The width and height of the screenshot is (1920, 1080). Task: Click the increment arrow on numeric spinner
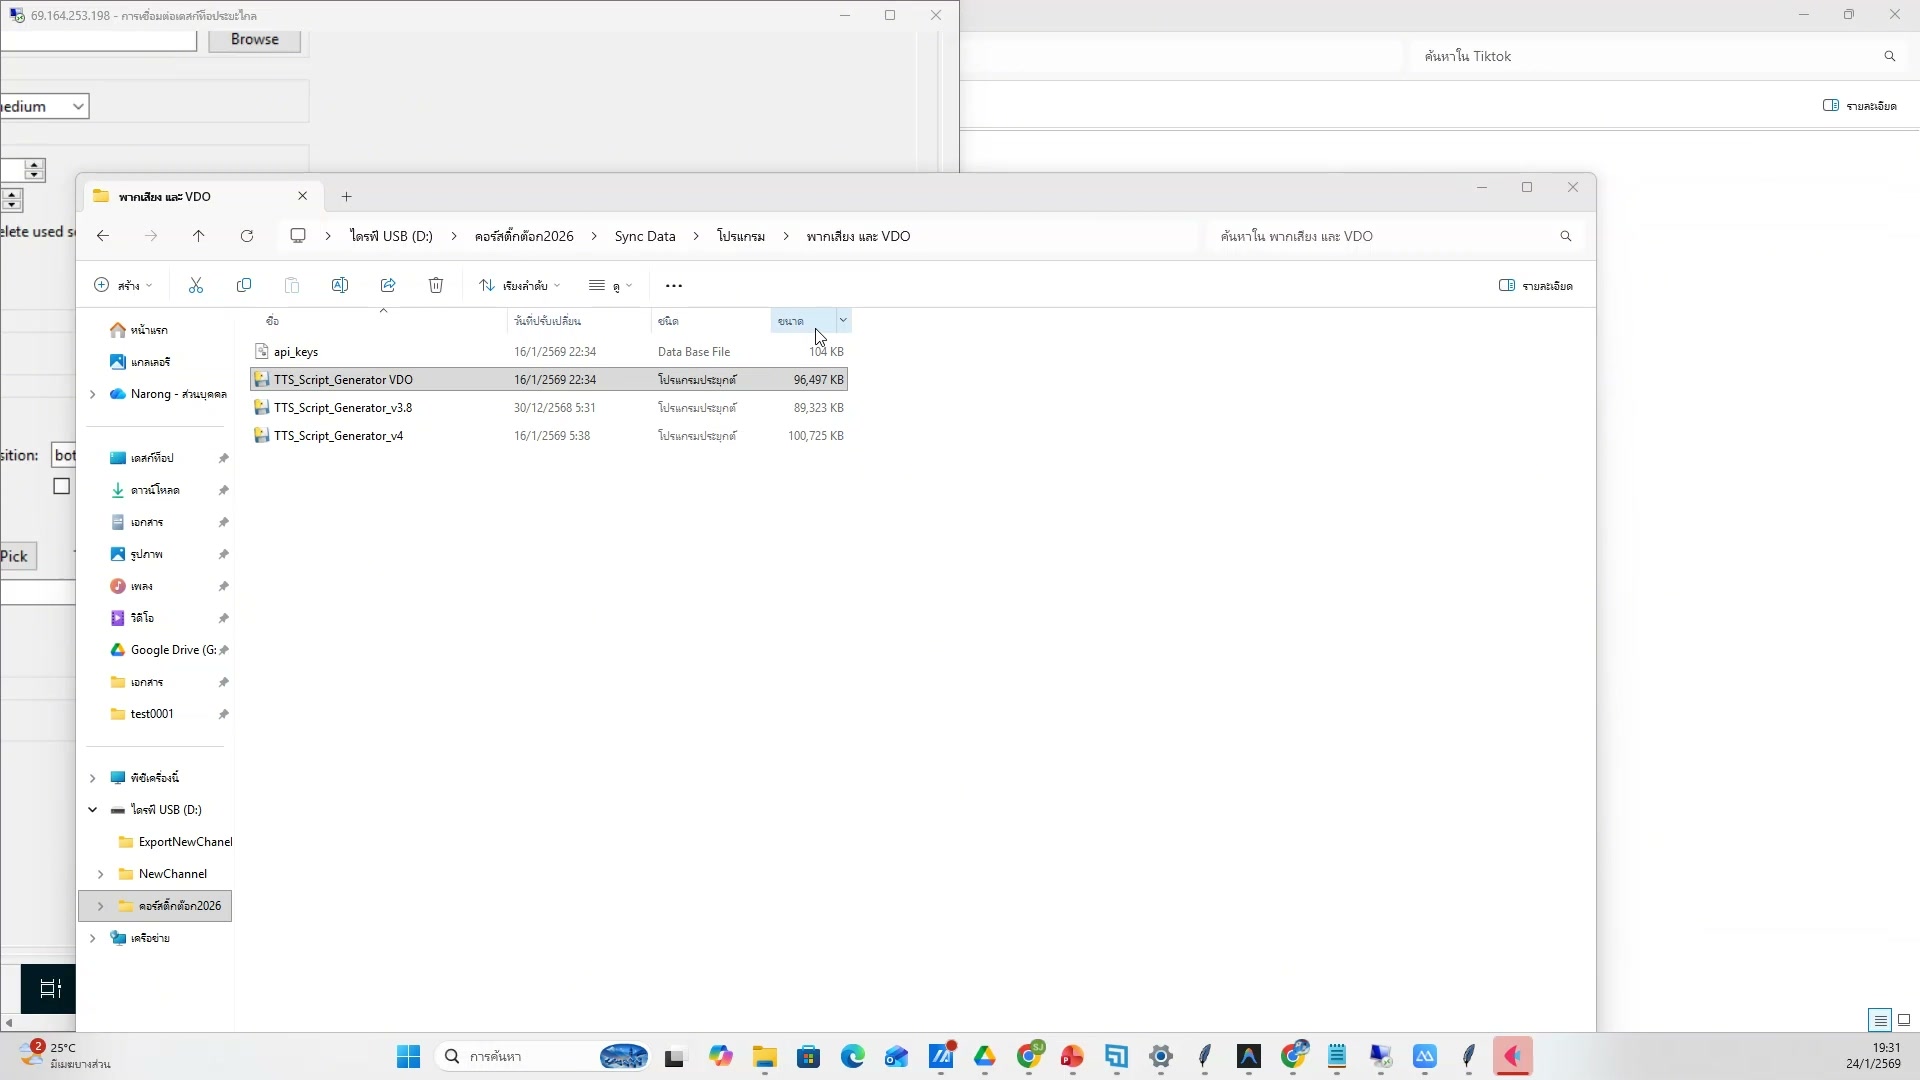click(35, 165)
